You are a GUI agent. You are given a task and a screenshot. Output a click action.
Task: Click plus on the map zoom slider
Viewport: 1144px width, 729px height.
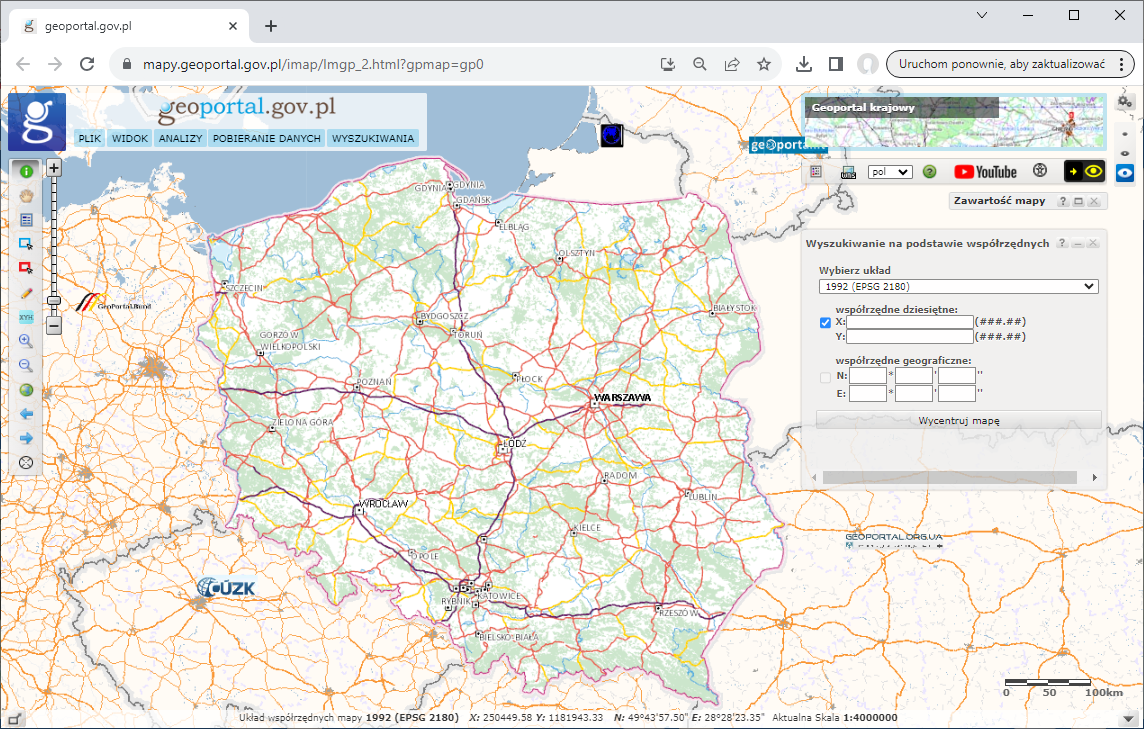click(x=54, y=168)
